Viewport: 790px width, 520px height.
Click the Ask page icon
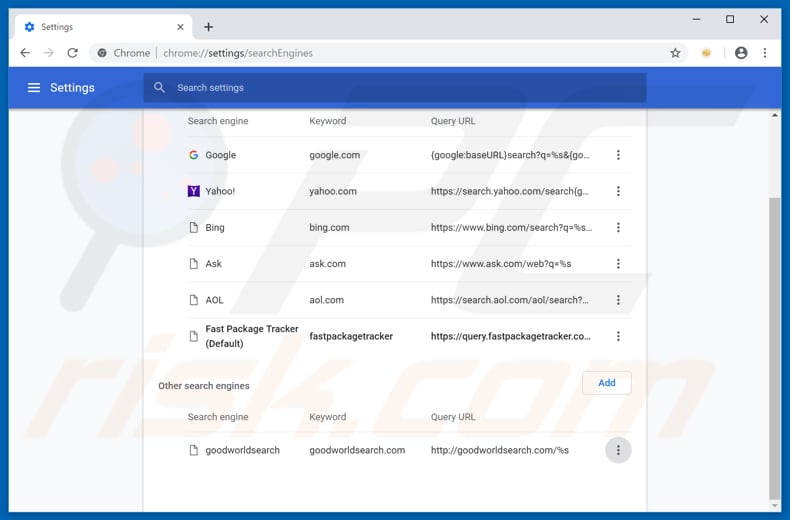pos(193,264)
